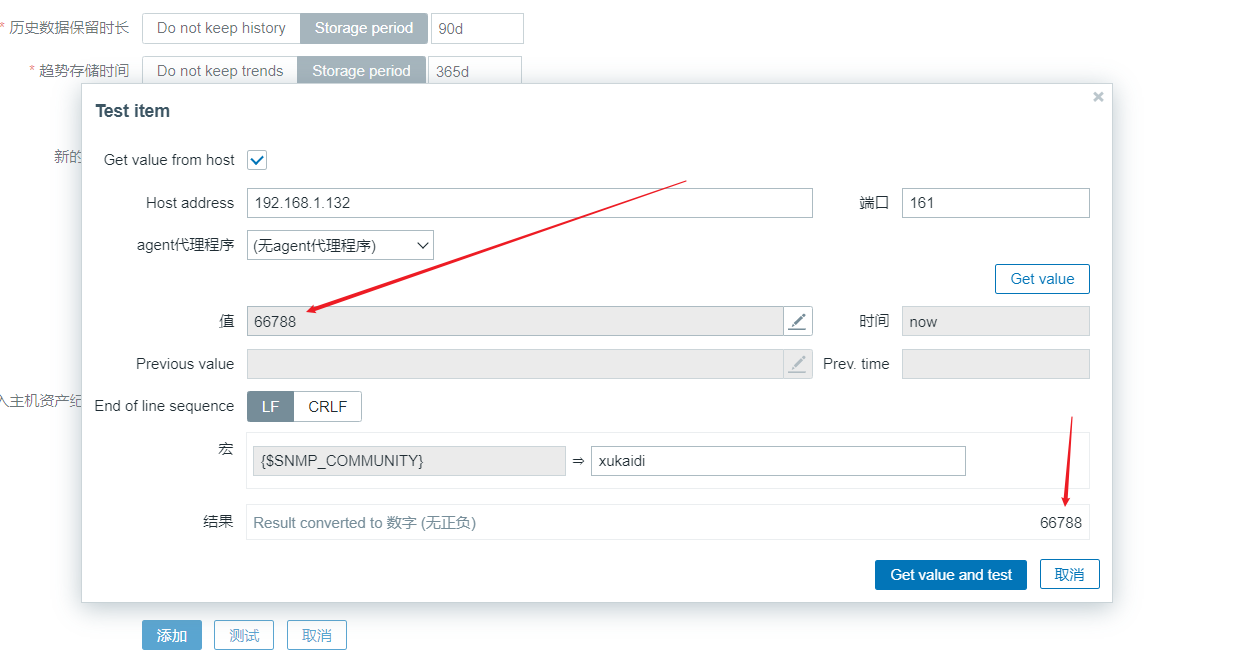Click the 值 field showing 66788
The height and width of the screenshot is (658, 1251).
tap(515, 321)
